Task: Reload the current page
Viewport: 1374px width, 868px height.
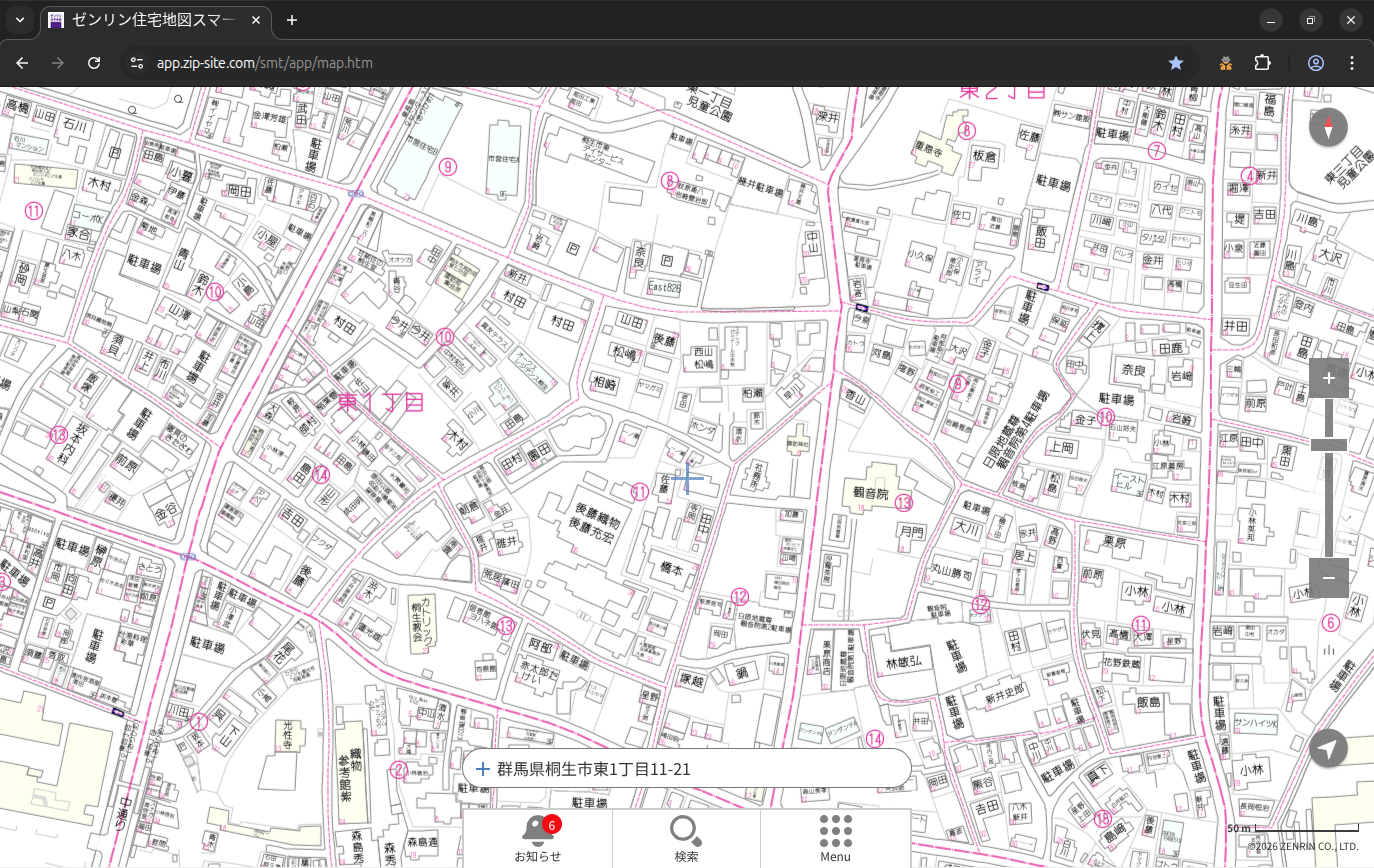Action: tap(94, 63)
